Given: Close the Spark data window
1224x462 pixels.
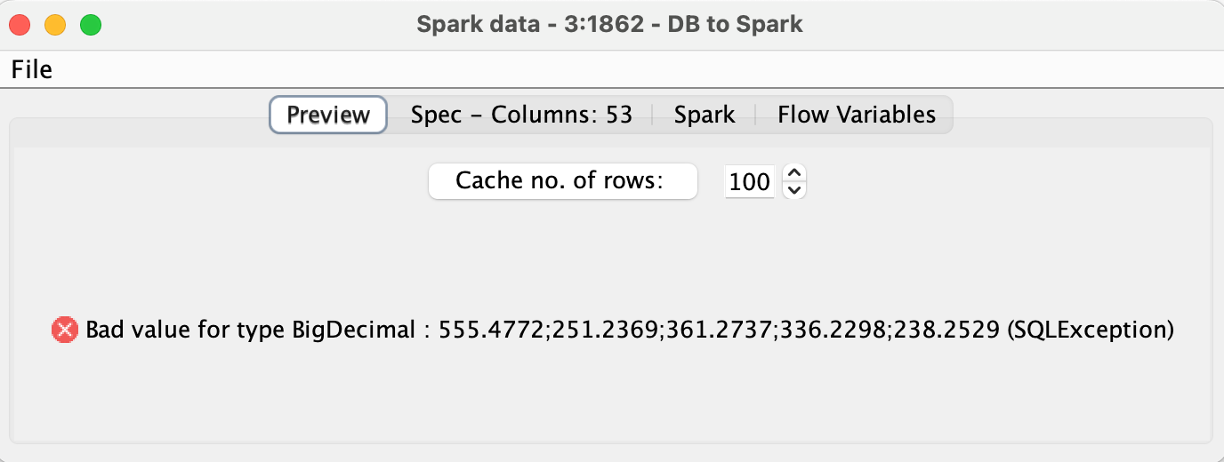Looking at the screenshot, I should [19, 24].
